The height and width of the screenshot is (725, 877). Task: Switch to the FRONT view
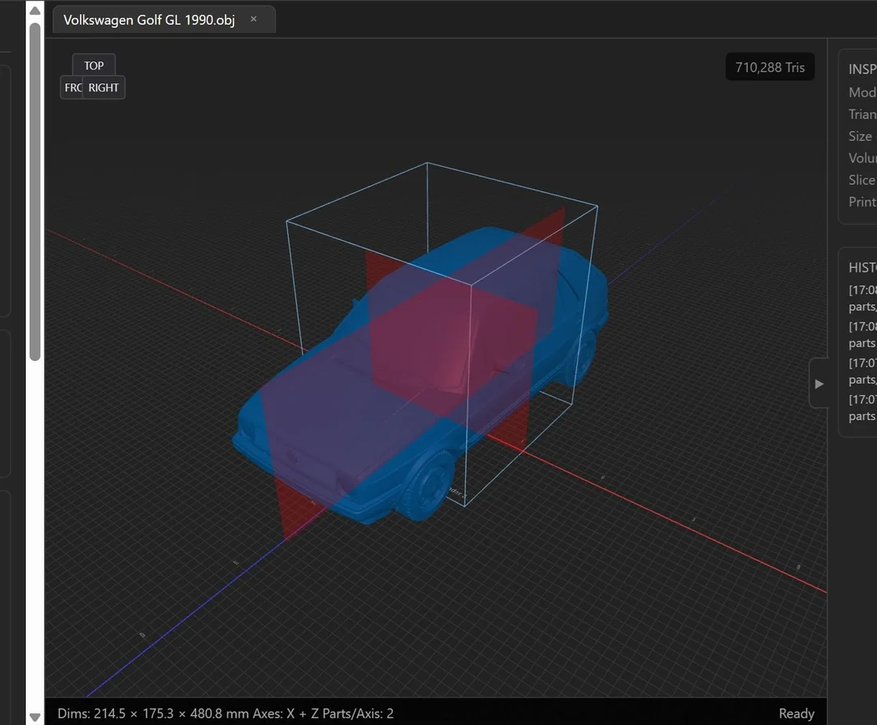tap(73, 88)
